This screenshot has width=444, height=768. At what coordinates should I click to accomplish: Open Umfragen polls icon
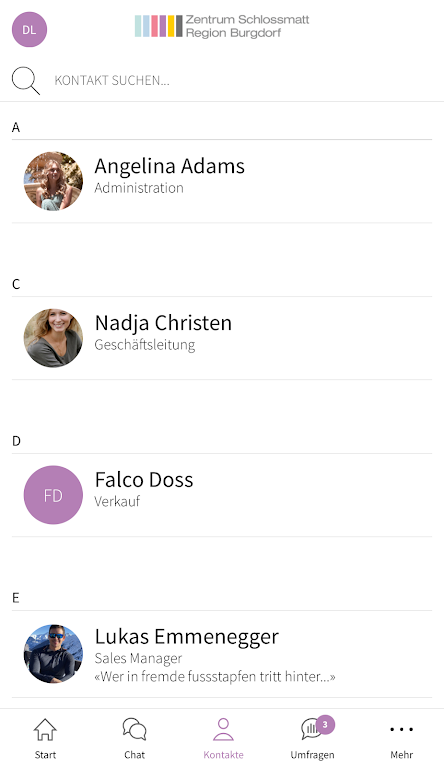pyautogui.click(x=312, y=730)
